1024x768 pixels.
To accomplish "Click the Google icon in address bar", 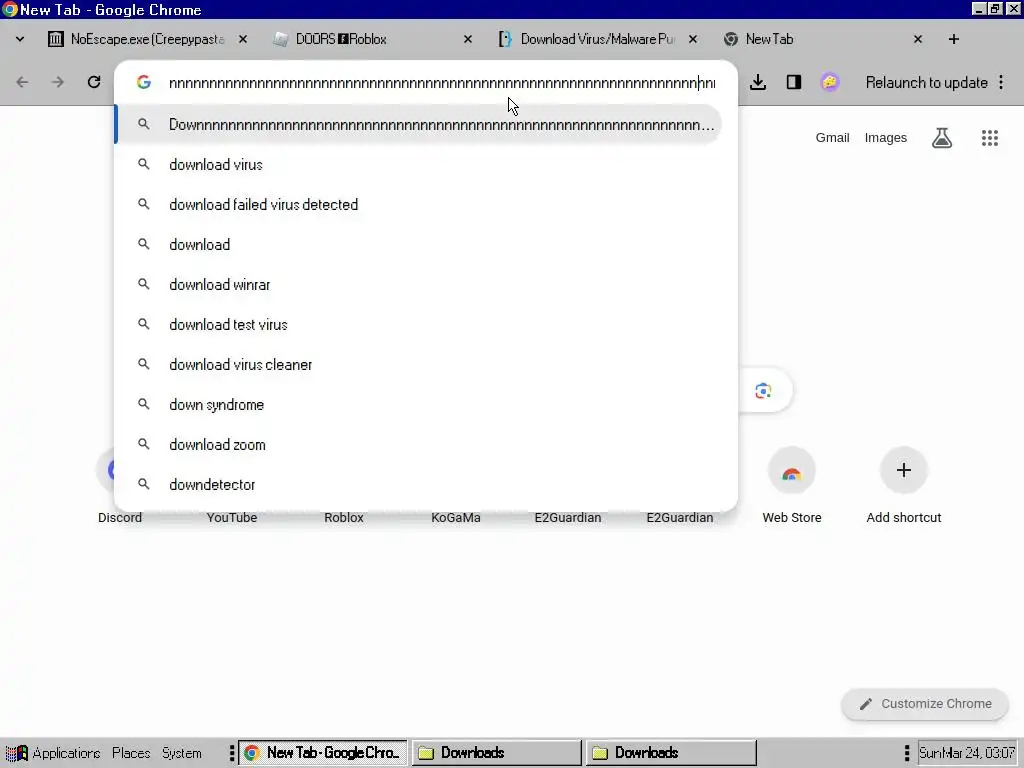I will (144, 82).
